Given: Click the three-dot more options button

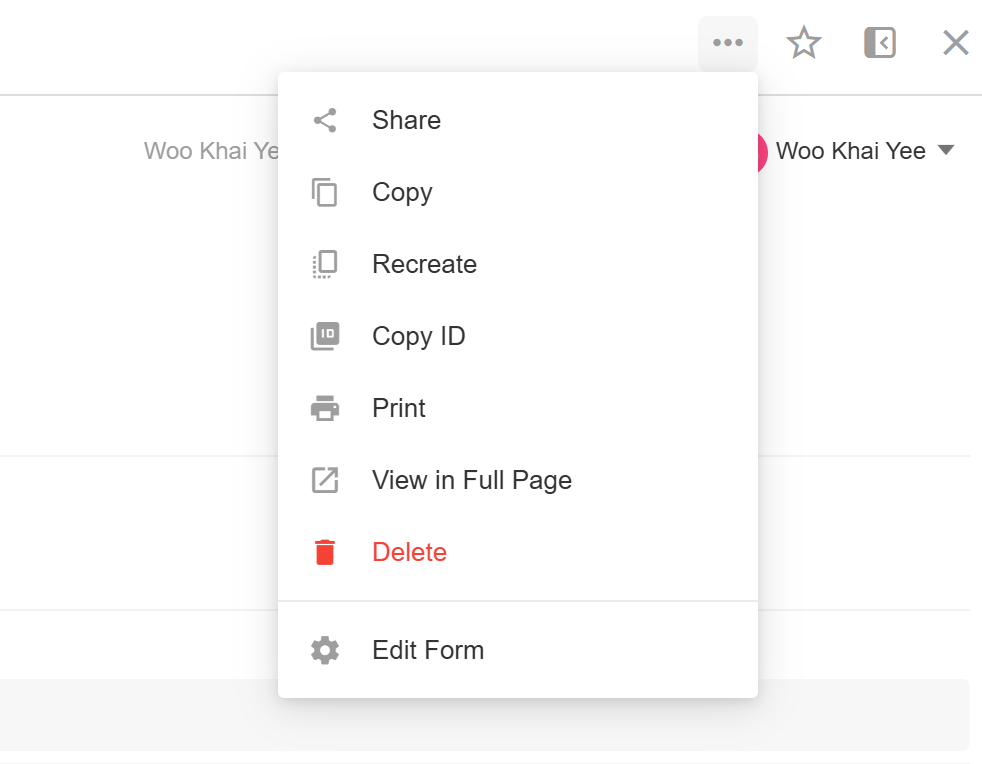Looking at the screenshot, I should 728,43.
